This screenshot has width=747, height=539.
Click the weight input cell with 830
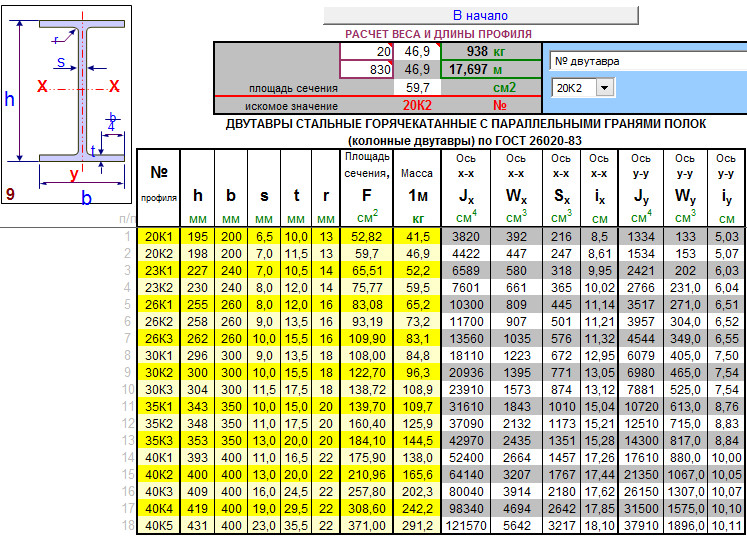[x=366, y=70]
